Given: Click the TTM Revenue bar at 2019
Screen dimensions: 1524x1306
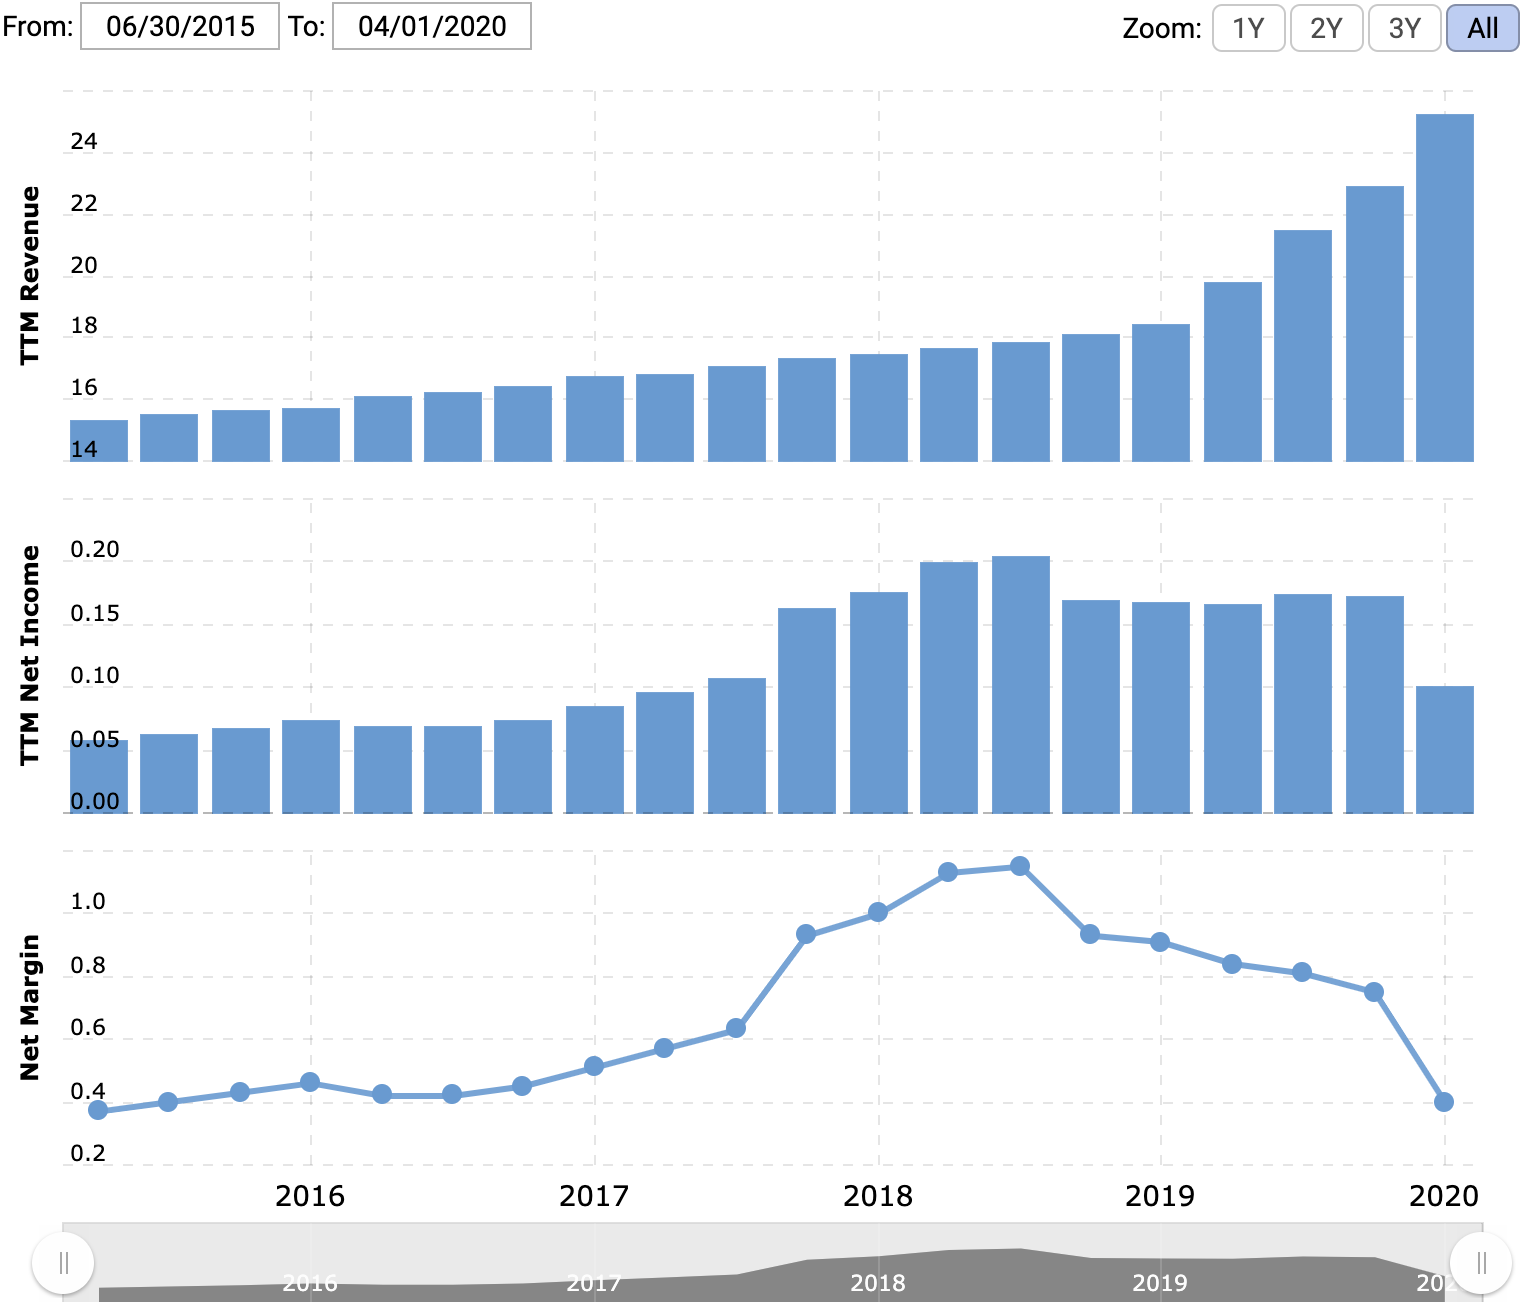Looking at the screenshot, I should (1161, 393).
